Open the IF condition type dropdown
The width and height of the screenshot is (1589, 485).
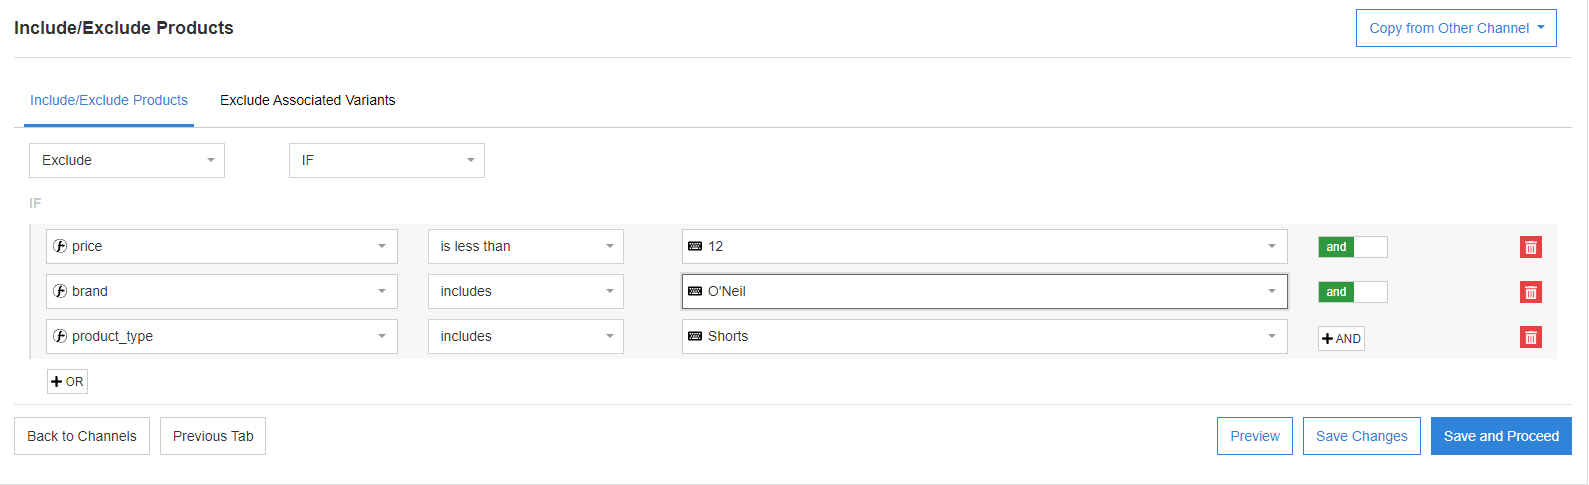pos(387,160)
